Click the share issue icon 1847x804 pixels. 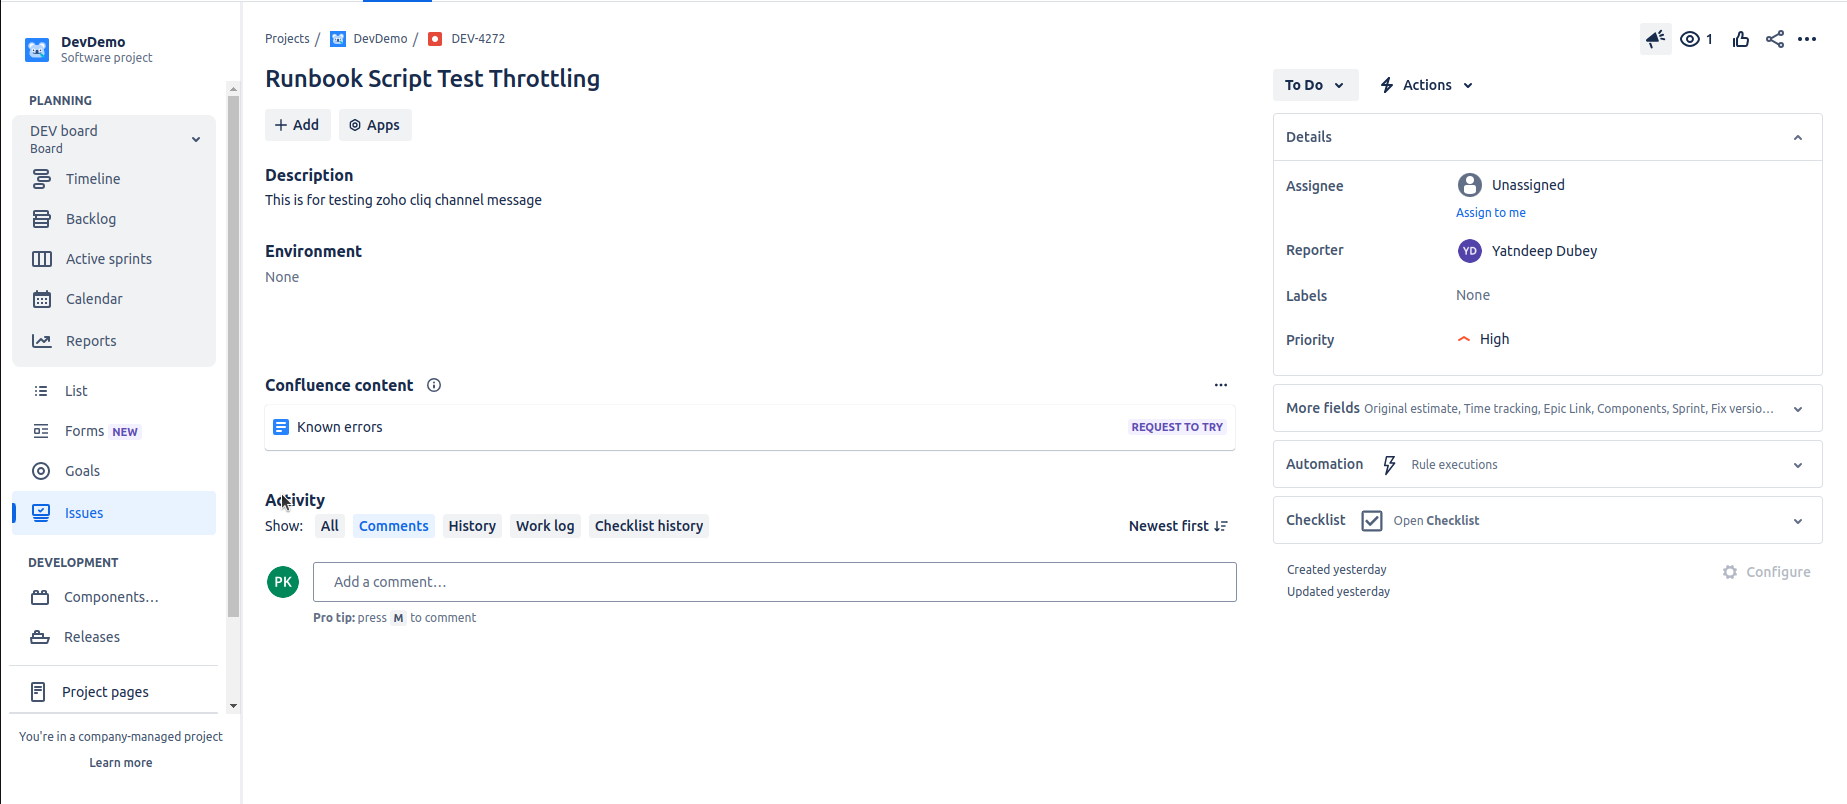pyautogui.click(x=1775, y=39)
